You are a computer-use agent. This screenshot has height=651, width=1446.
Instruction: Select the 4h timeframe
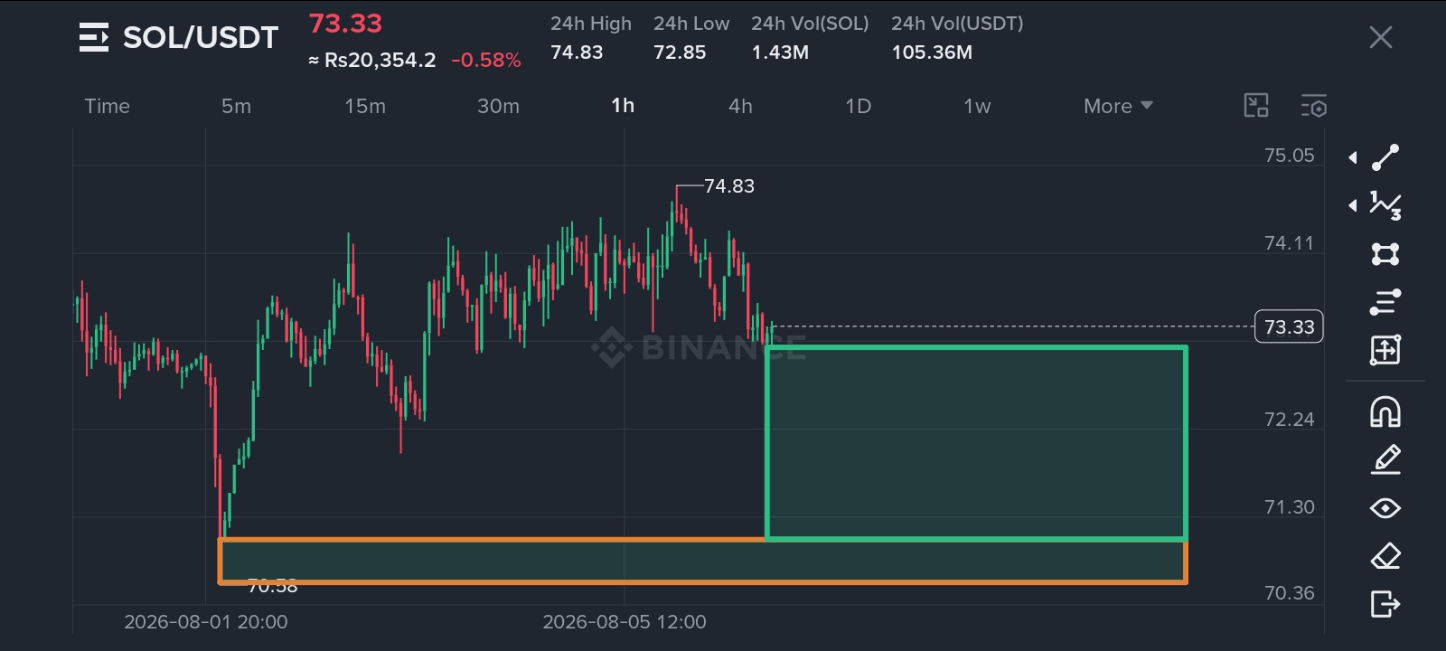(x=740, y=106)
